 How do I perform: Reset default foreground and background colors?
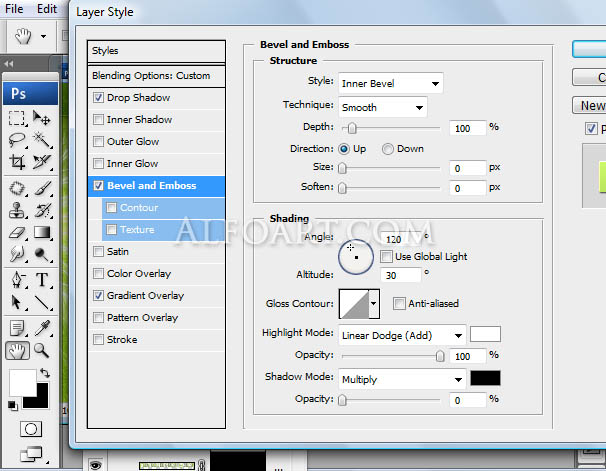pyautogui.click(x=12, y=405)
